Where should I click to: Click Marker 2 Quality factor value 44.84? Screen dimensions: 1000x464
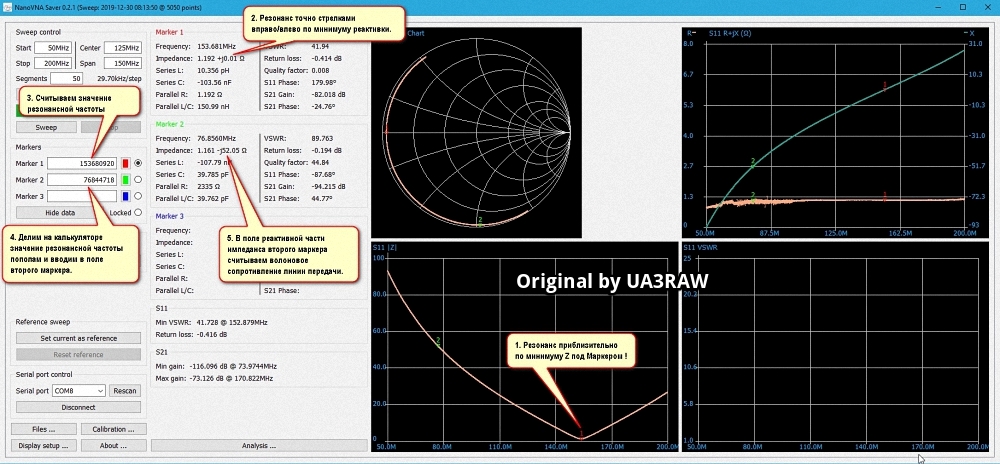tap(320, 163)
